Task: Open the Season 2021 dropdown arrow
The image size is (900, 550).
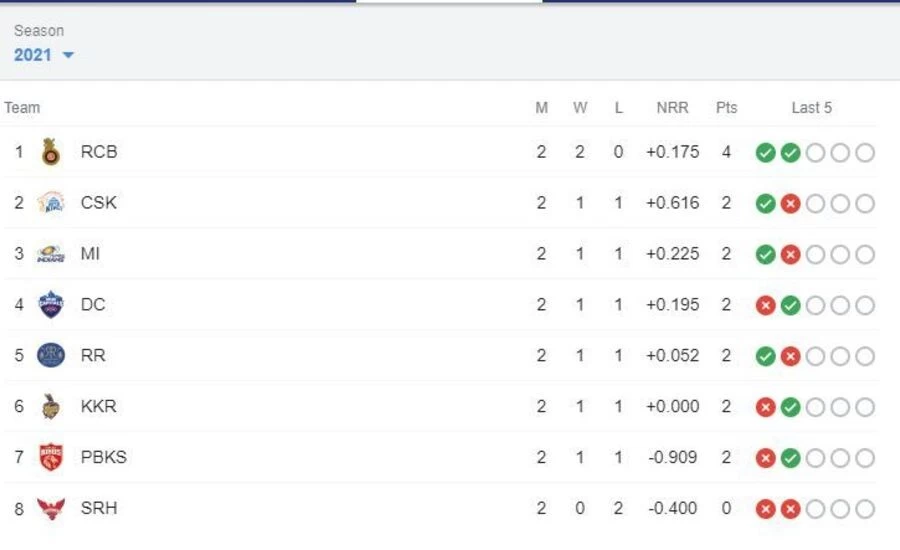Action: click(x=68, y=55)
